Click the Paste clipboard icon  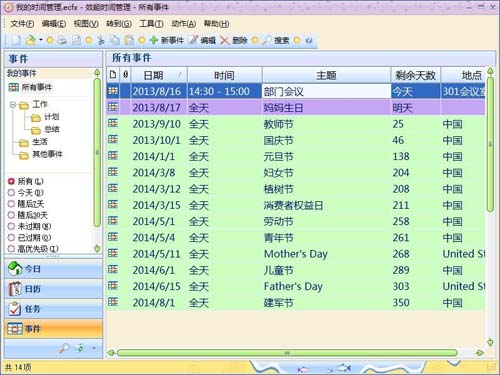pyautogui.click(x=129, y=40)
